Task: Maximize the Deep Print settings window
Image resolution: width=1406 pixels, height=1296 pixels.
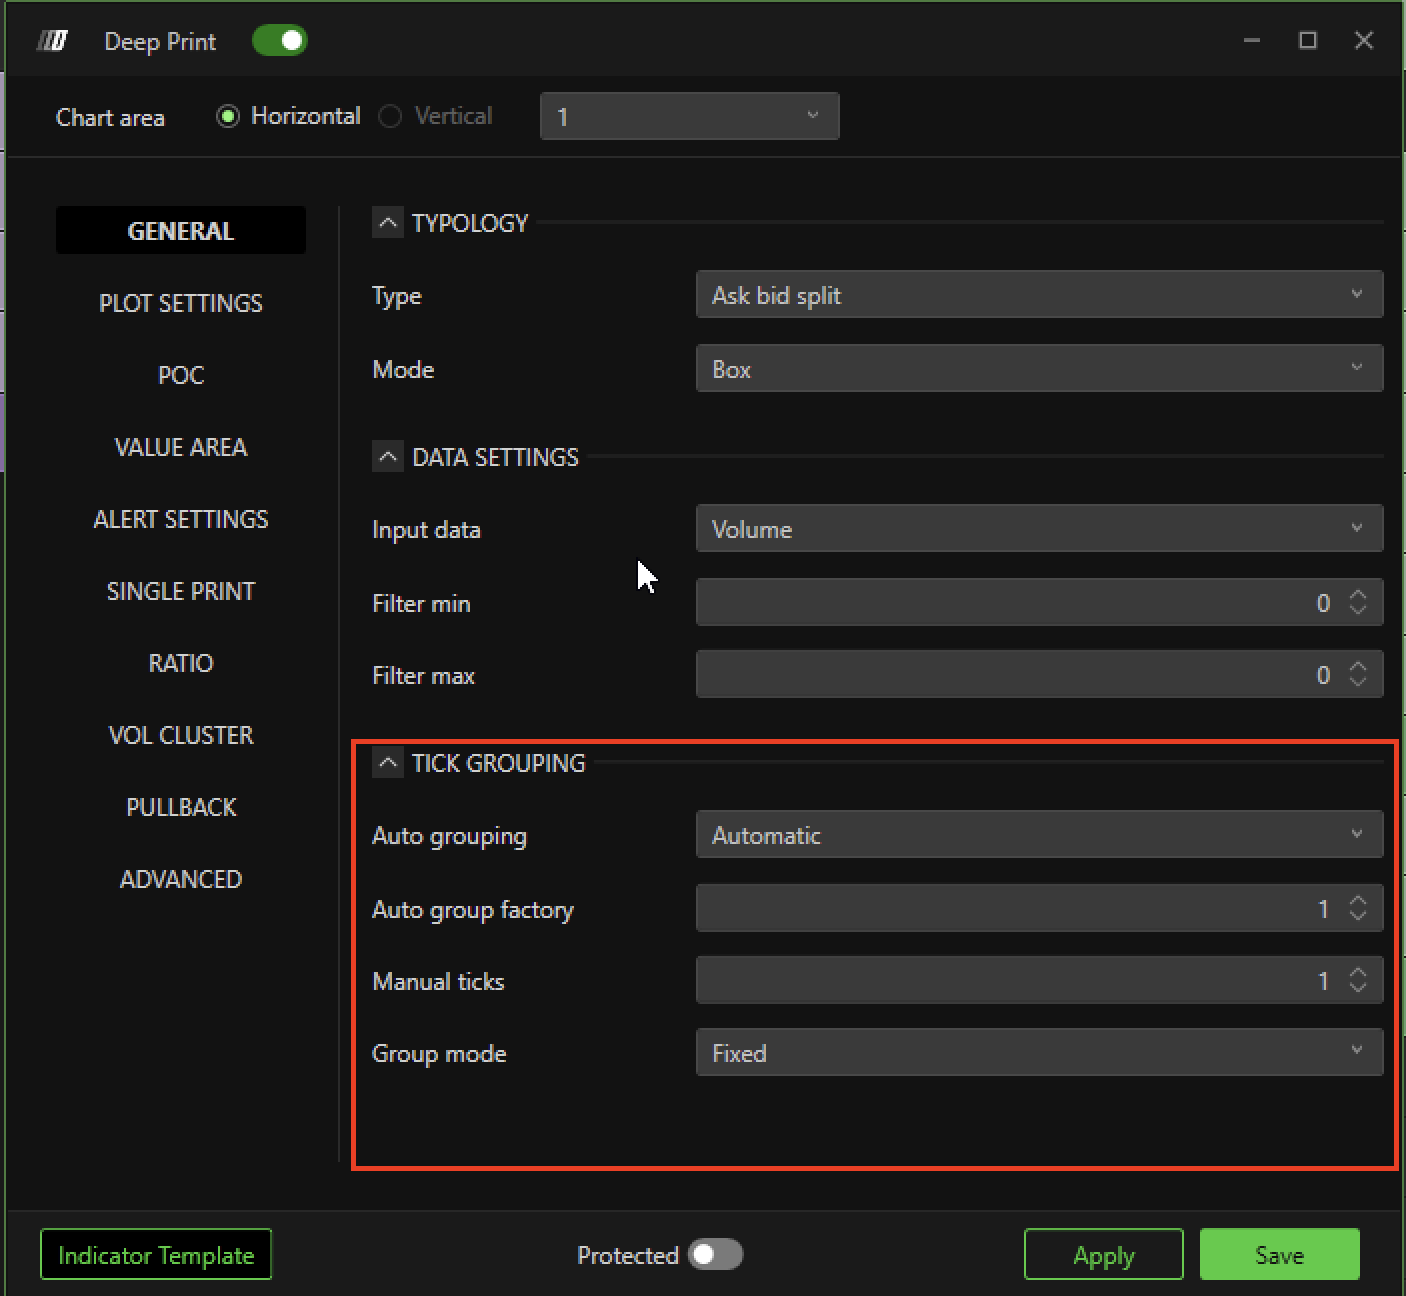Action: click(1307, 41)
